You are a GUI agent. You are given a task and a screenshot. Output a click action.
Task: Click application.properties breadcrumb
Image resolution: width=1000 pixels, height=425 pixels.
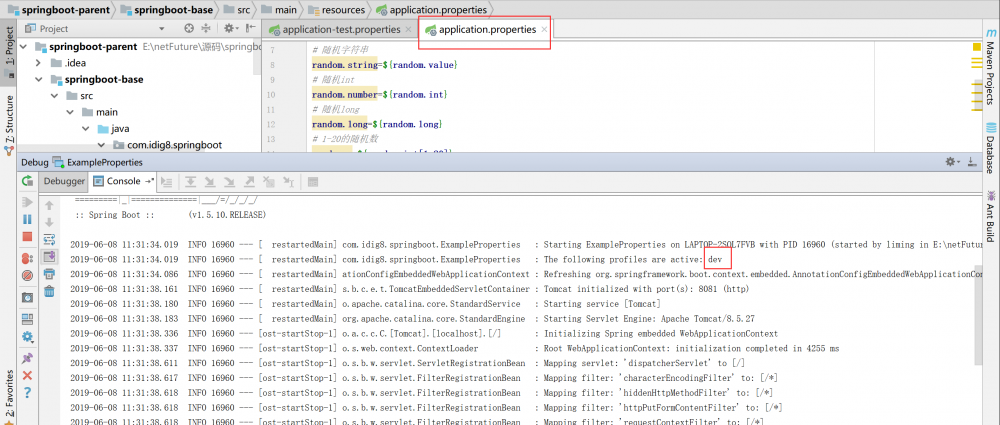[x=431, y=10]
